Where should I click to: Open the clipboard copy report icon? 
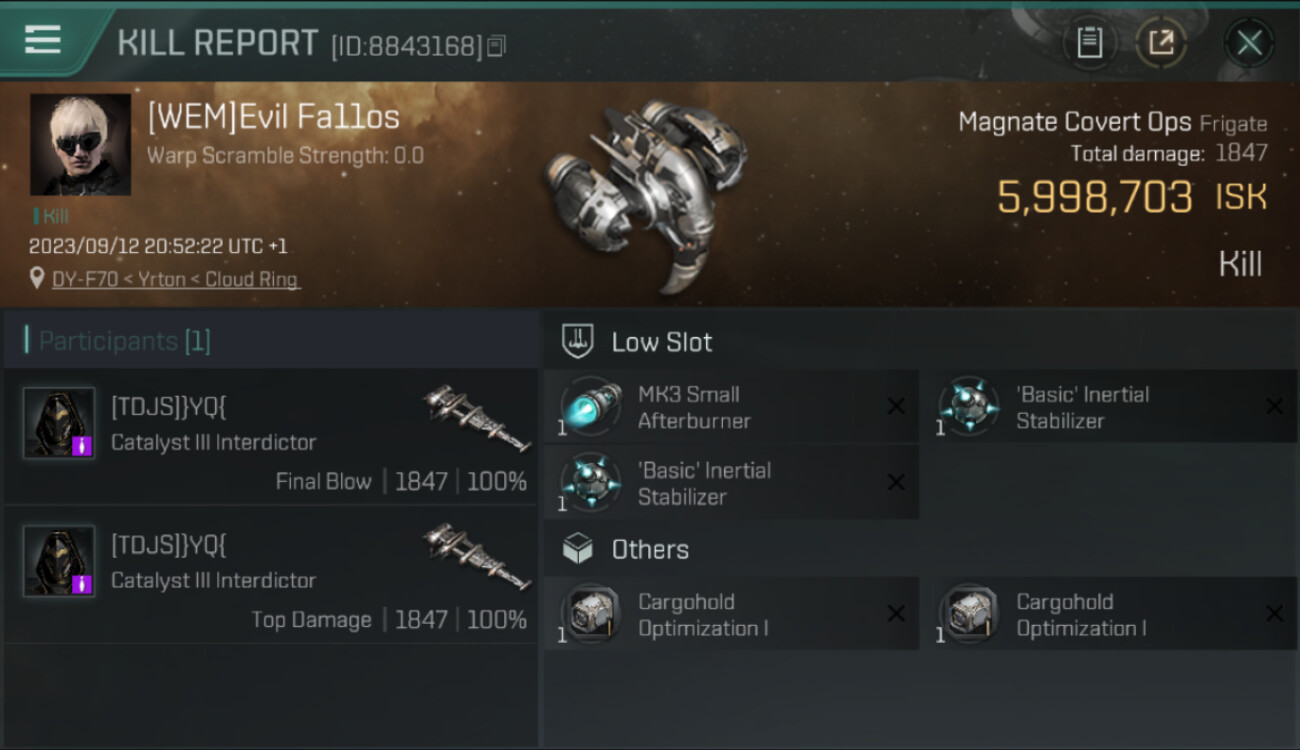tap(1089, 43)
